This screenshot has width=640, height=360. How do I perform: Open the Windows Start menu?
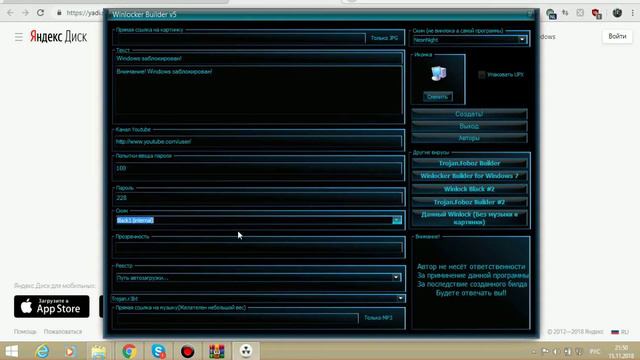click(11, 351)
